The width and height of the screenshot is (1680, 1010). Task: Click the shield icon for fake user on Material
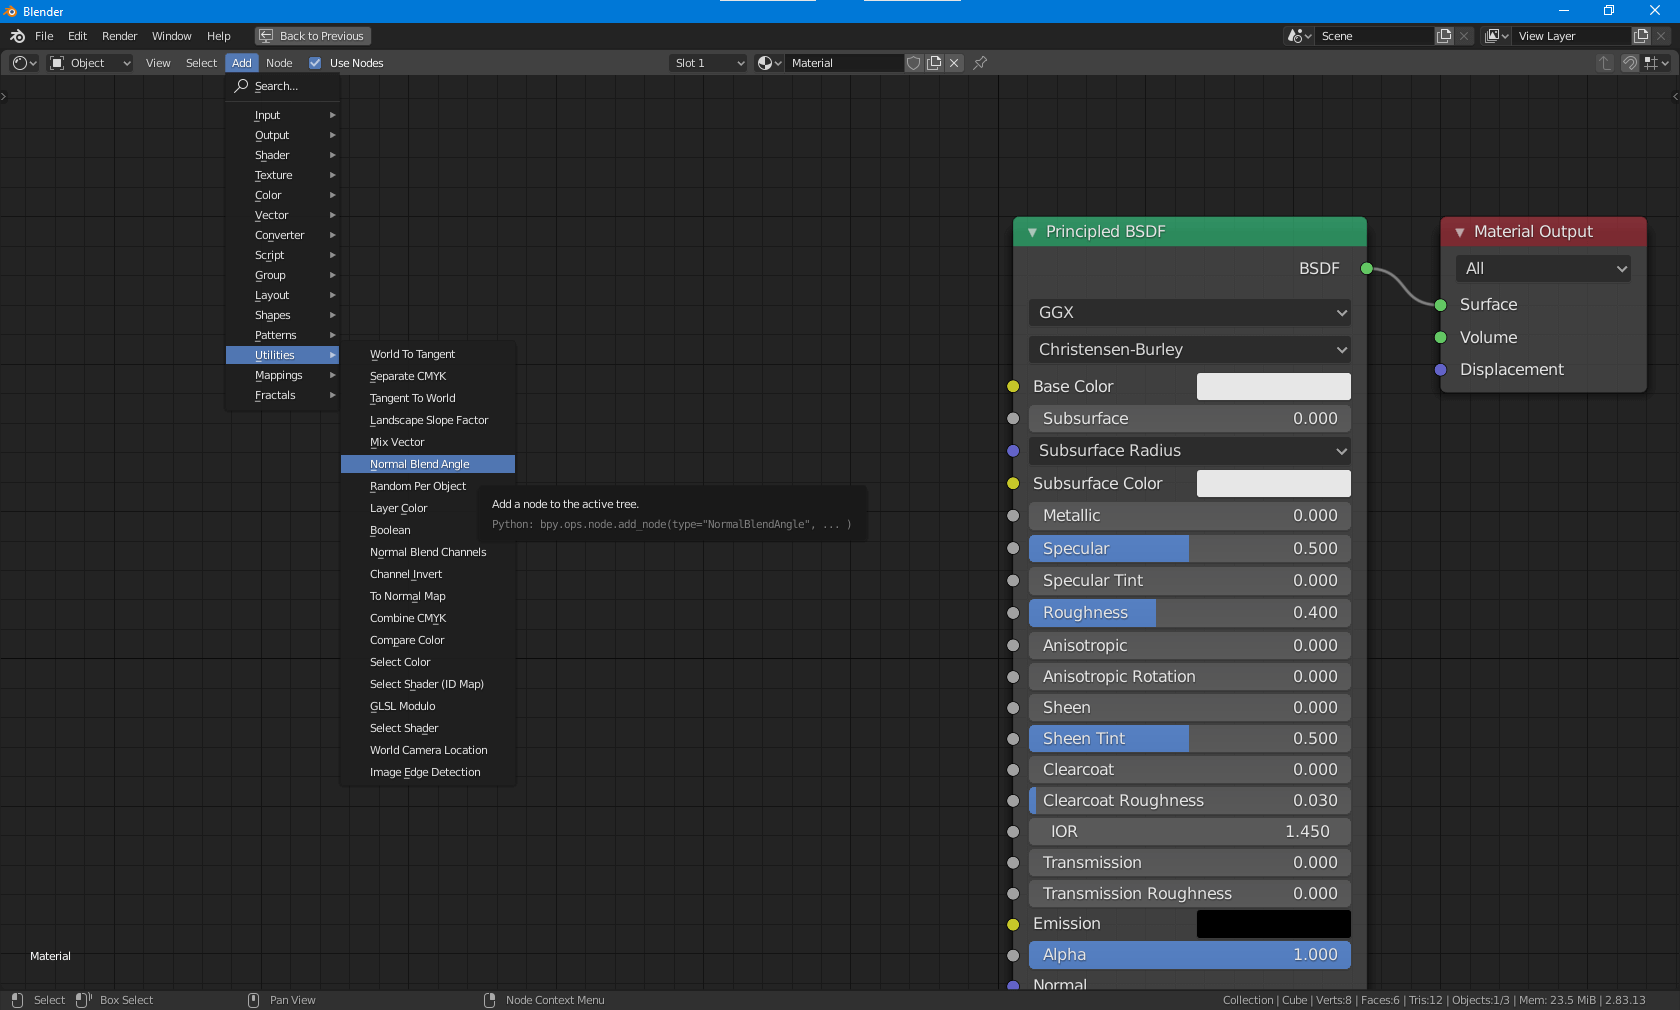point(913,63)
